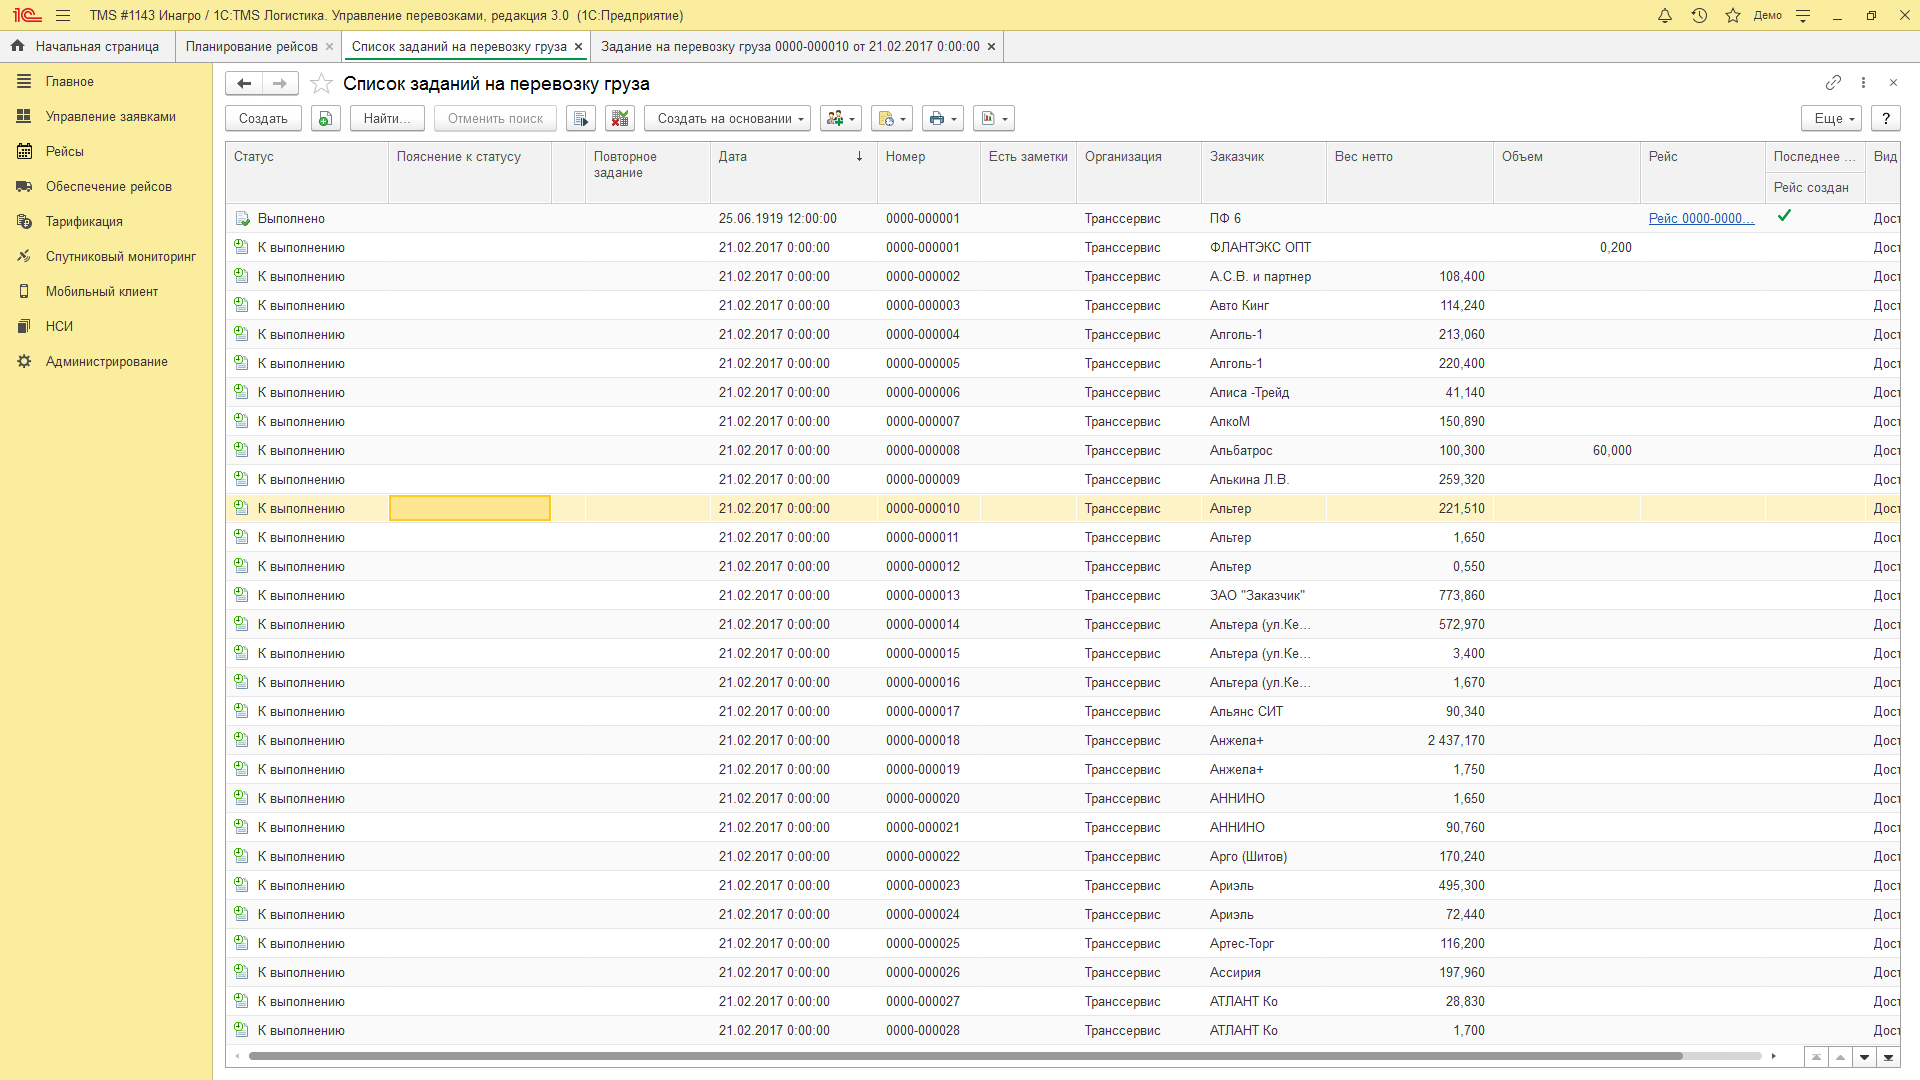Click the post document icon in toolbar

coord(581,118)
